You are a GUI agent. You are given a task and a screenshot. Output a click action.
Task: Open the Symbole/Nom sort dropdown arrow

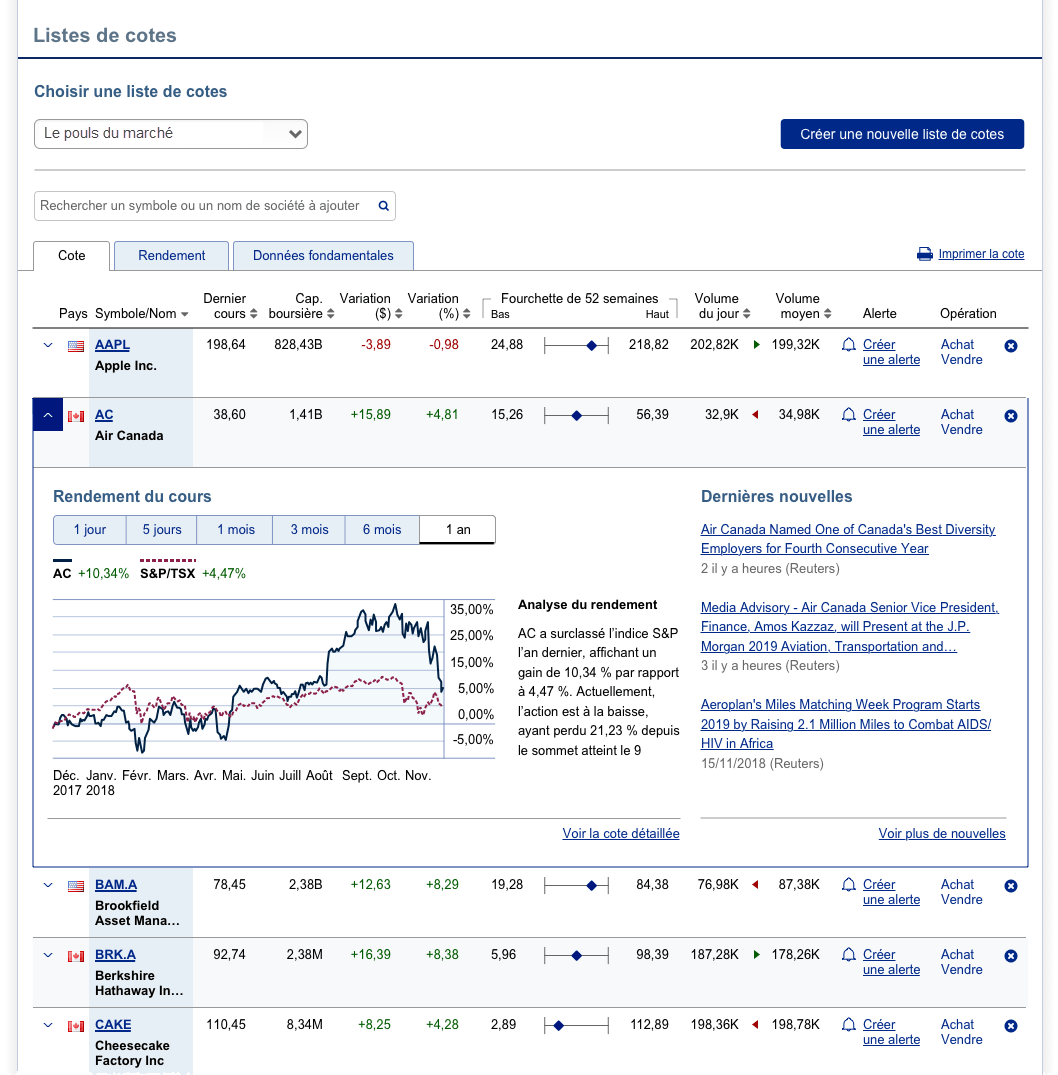pos(184,315)
